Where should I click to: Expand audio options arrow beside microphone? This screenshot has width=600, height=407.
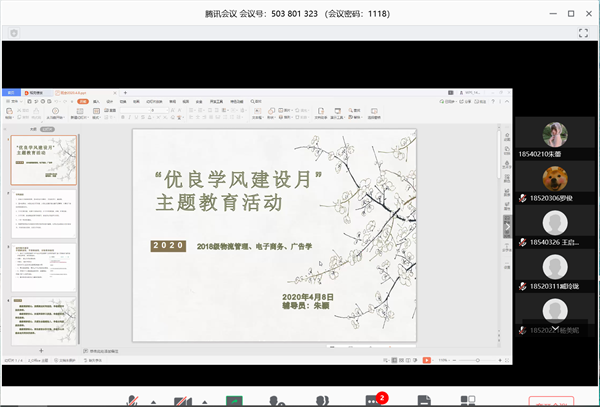[x=152, y=401]
